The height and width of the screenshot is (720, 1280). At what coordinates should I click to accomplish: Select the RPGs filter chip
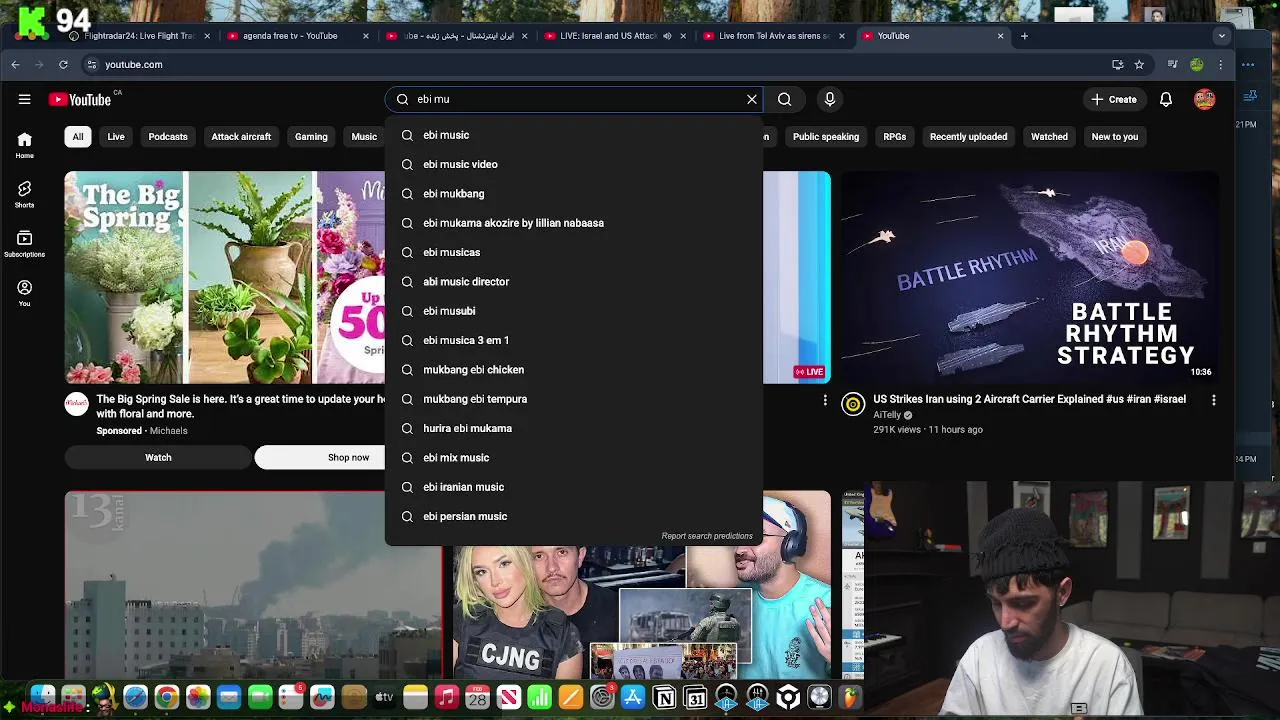pos(894,136)
